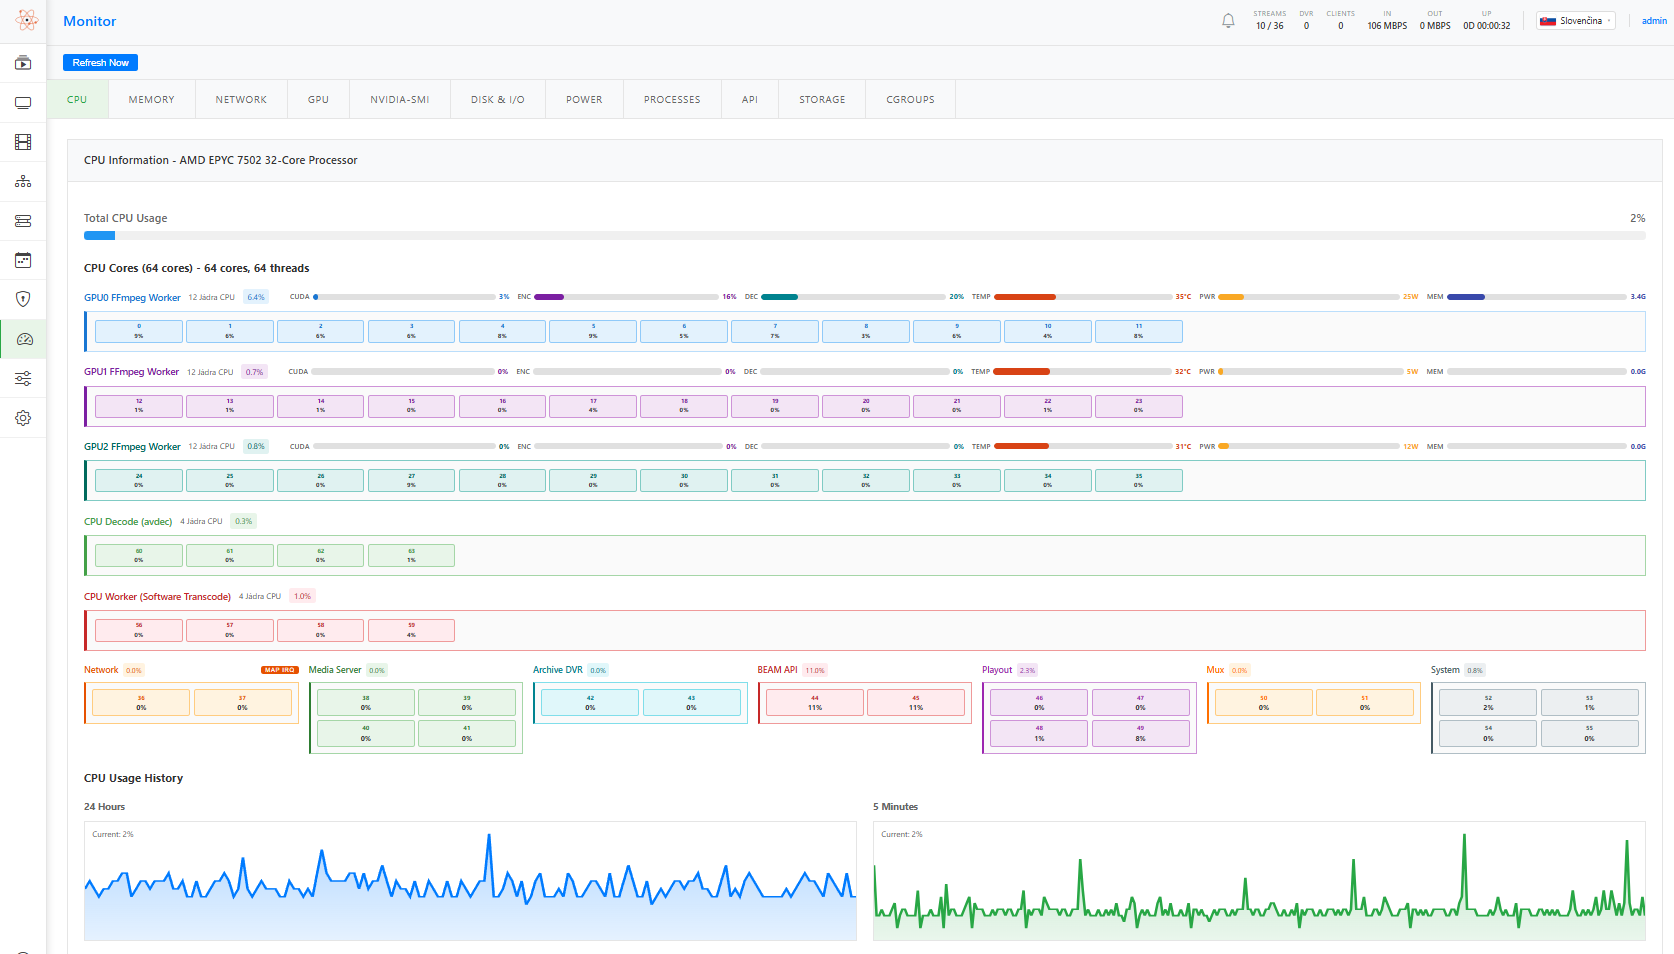Switch to the DISK & I/O tab
Screen dimensions: 1674x954
tap(498, 100)
